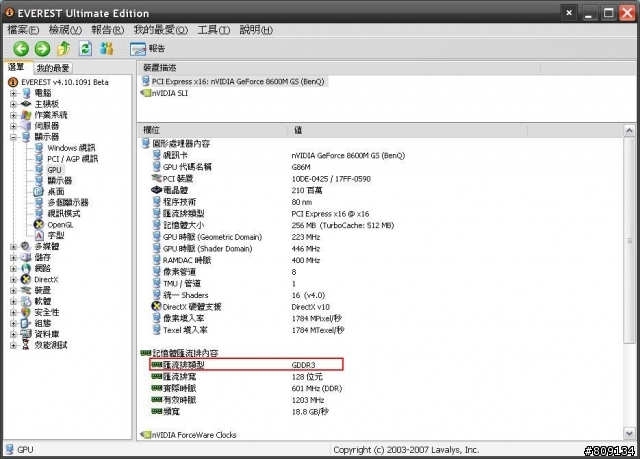Image resolution: width=640 pixels, height=459 pixels.
Task: Expand the 伺服器 tree node
Action: click(13, 126)
